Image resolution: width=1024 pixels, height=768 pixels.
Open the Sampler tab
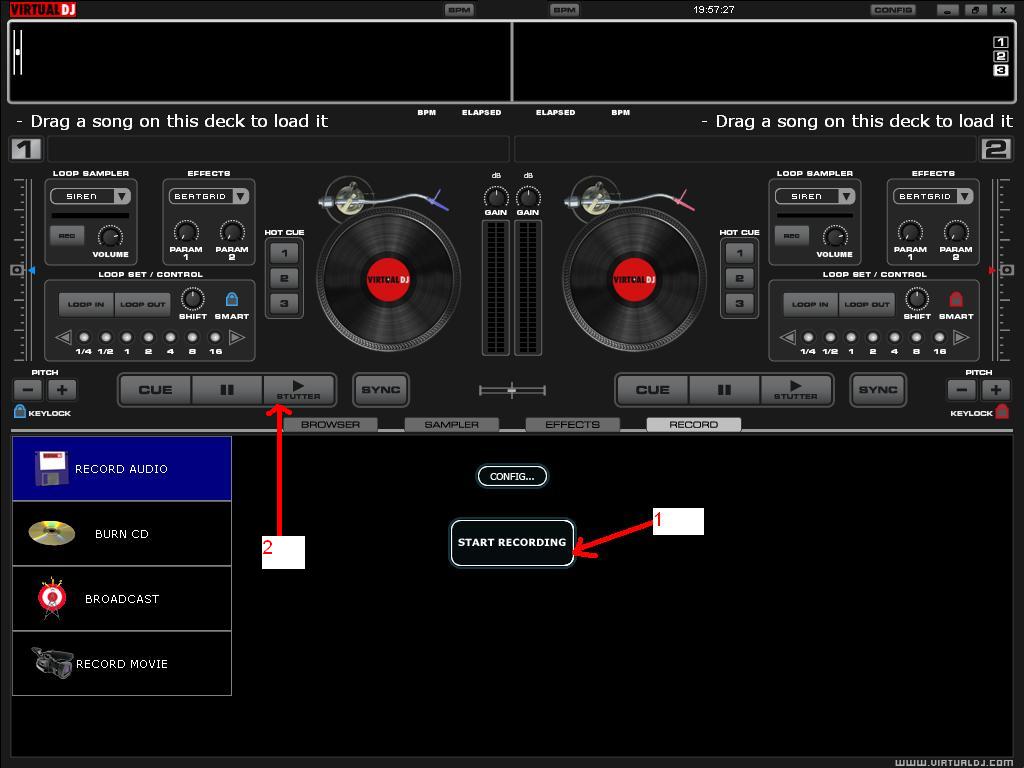(451, 424)
